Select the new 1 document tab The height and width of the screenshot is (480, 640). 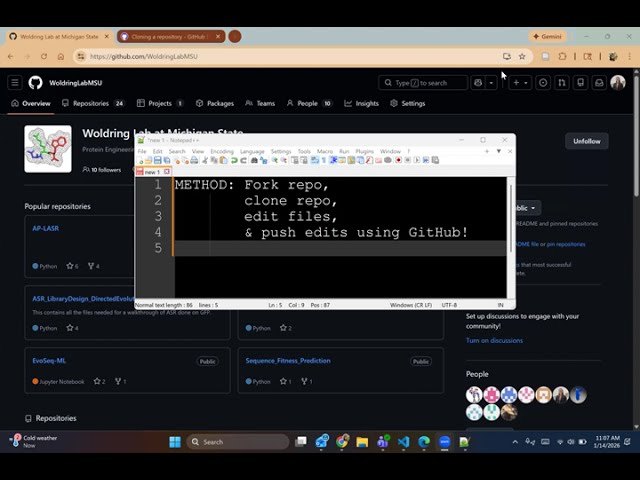click(152, 172)
